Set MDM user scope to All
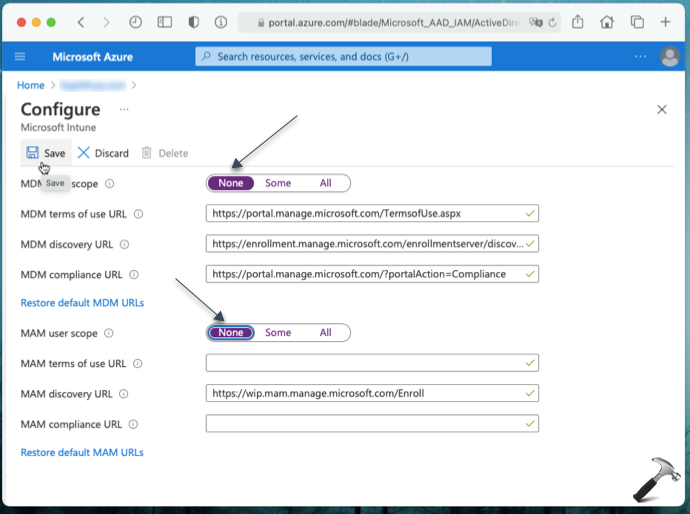The height and width of the screenshot is (514, 690). pos(326,183)
